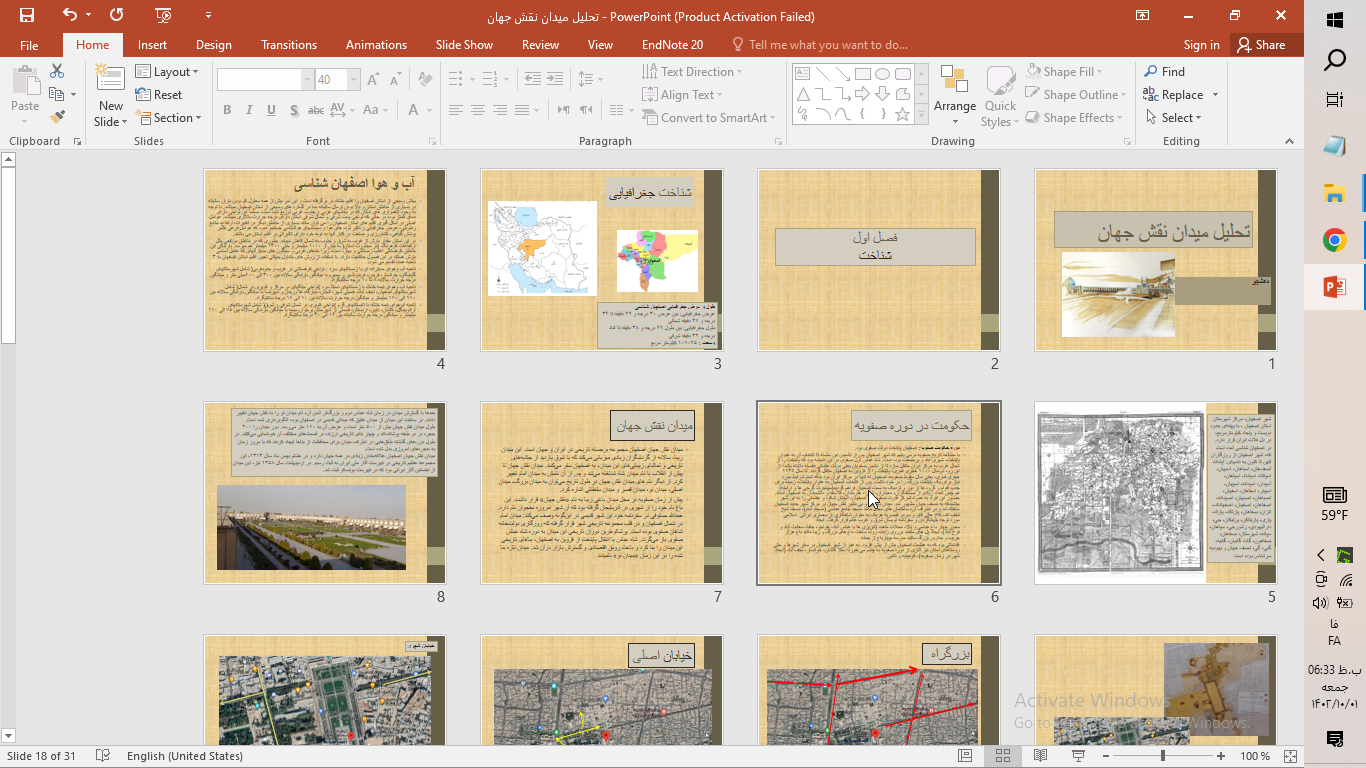Toggle Bold formatting
Viewport: 1366px width, 768px height.
(227, 110)
